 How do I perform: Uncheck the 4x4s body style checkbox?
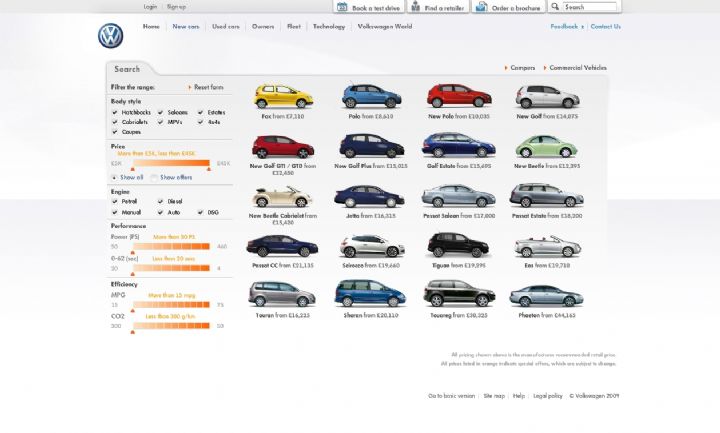(200, 122)
